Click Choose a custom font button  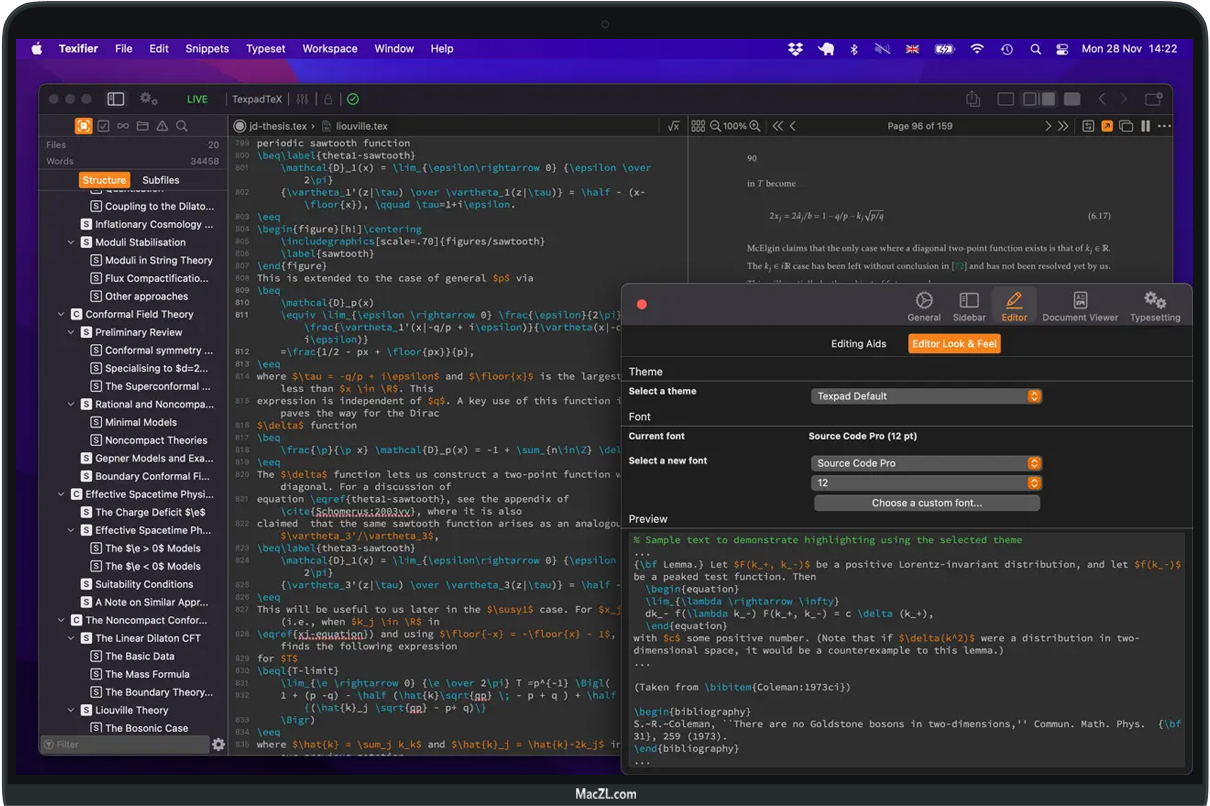(926, 503)
